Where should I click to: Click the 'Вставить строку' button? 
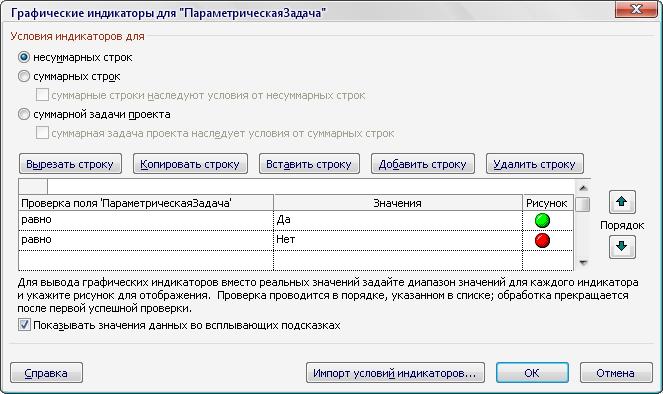309,164
